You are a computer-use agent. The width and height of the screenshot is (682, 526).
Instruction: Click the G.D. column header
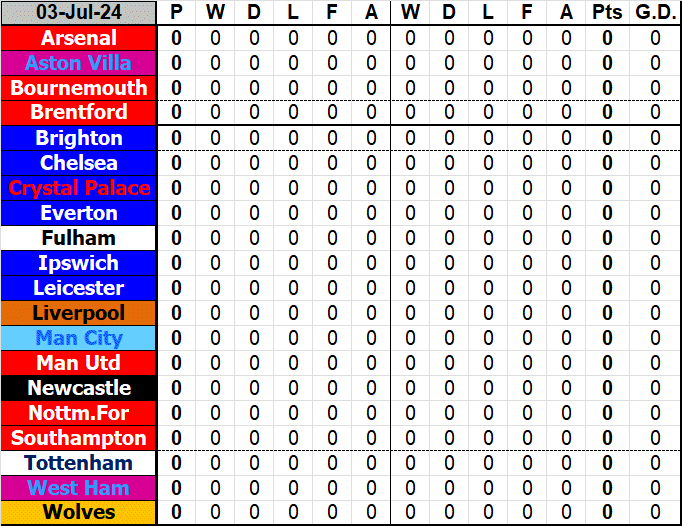655,13
